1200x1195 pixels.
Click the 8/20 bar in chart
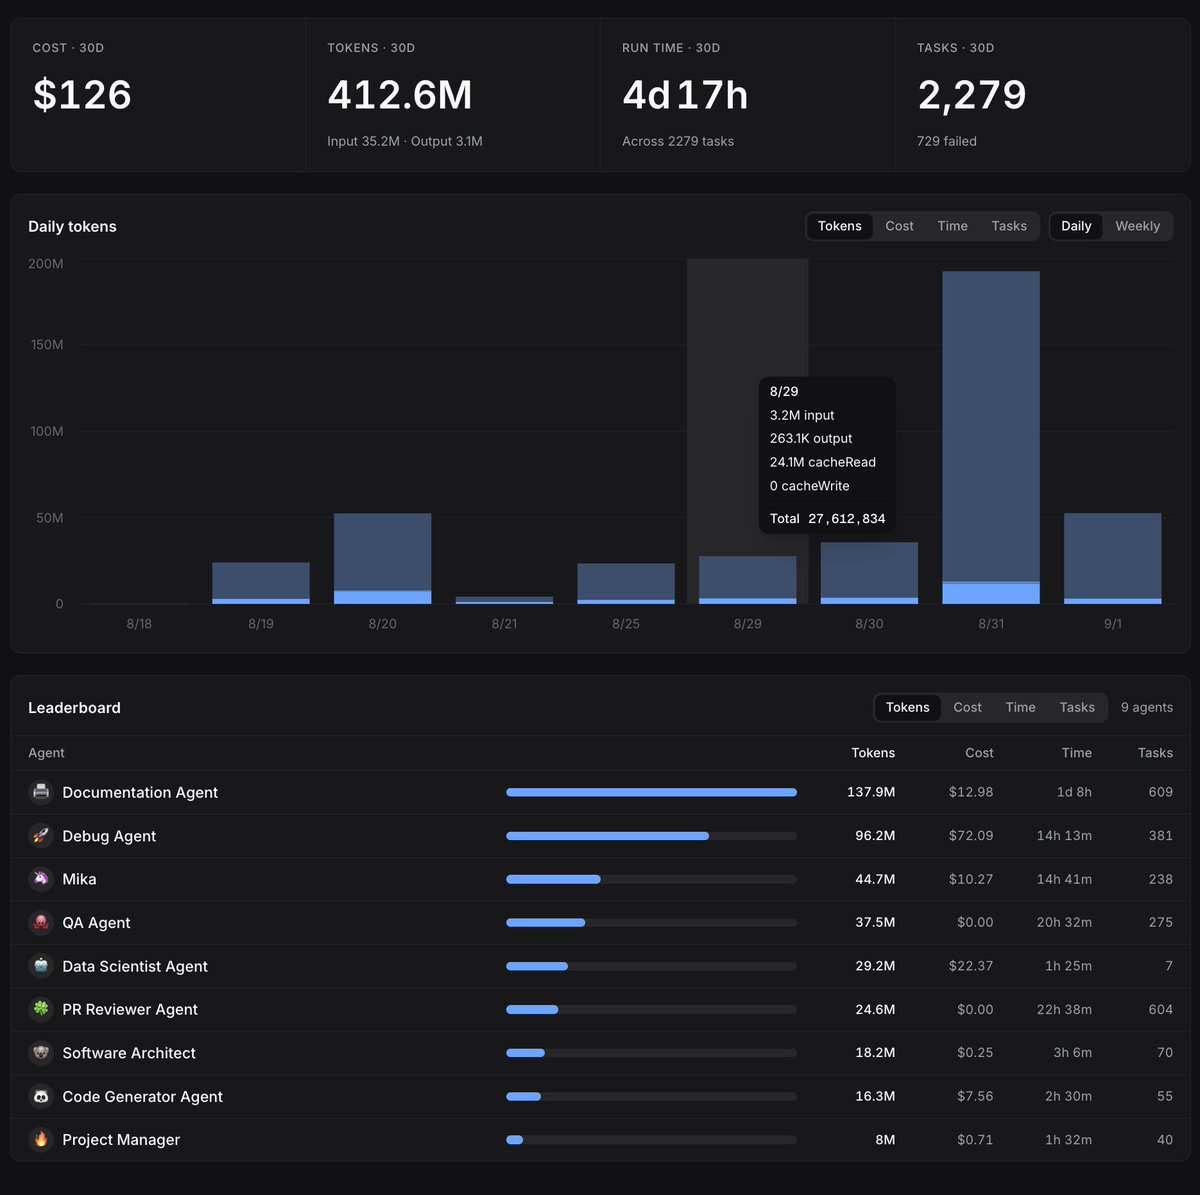383,559
